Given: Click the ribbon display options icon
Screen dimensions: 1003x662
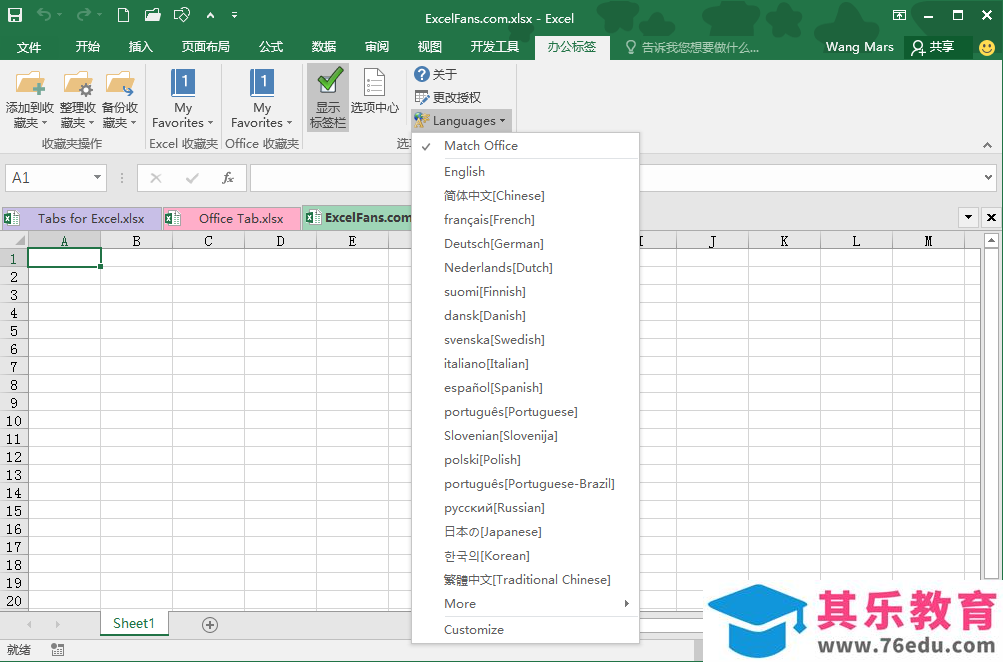Looking at the screenshot, I should (899, 15).
